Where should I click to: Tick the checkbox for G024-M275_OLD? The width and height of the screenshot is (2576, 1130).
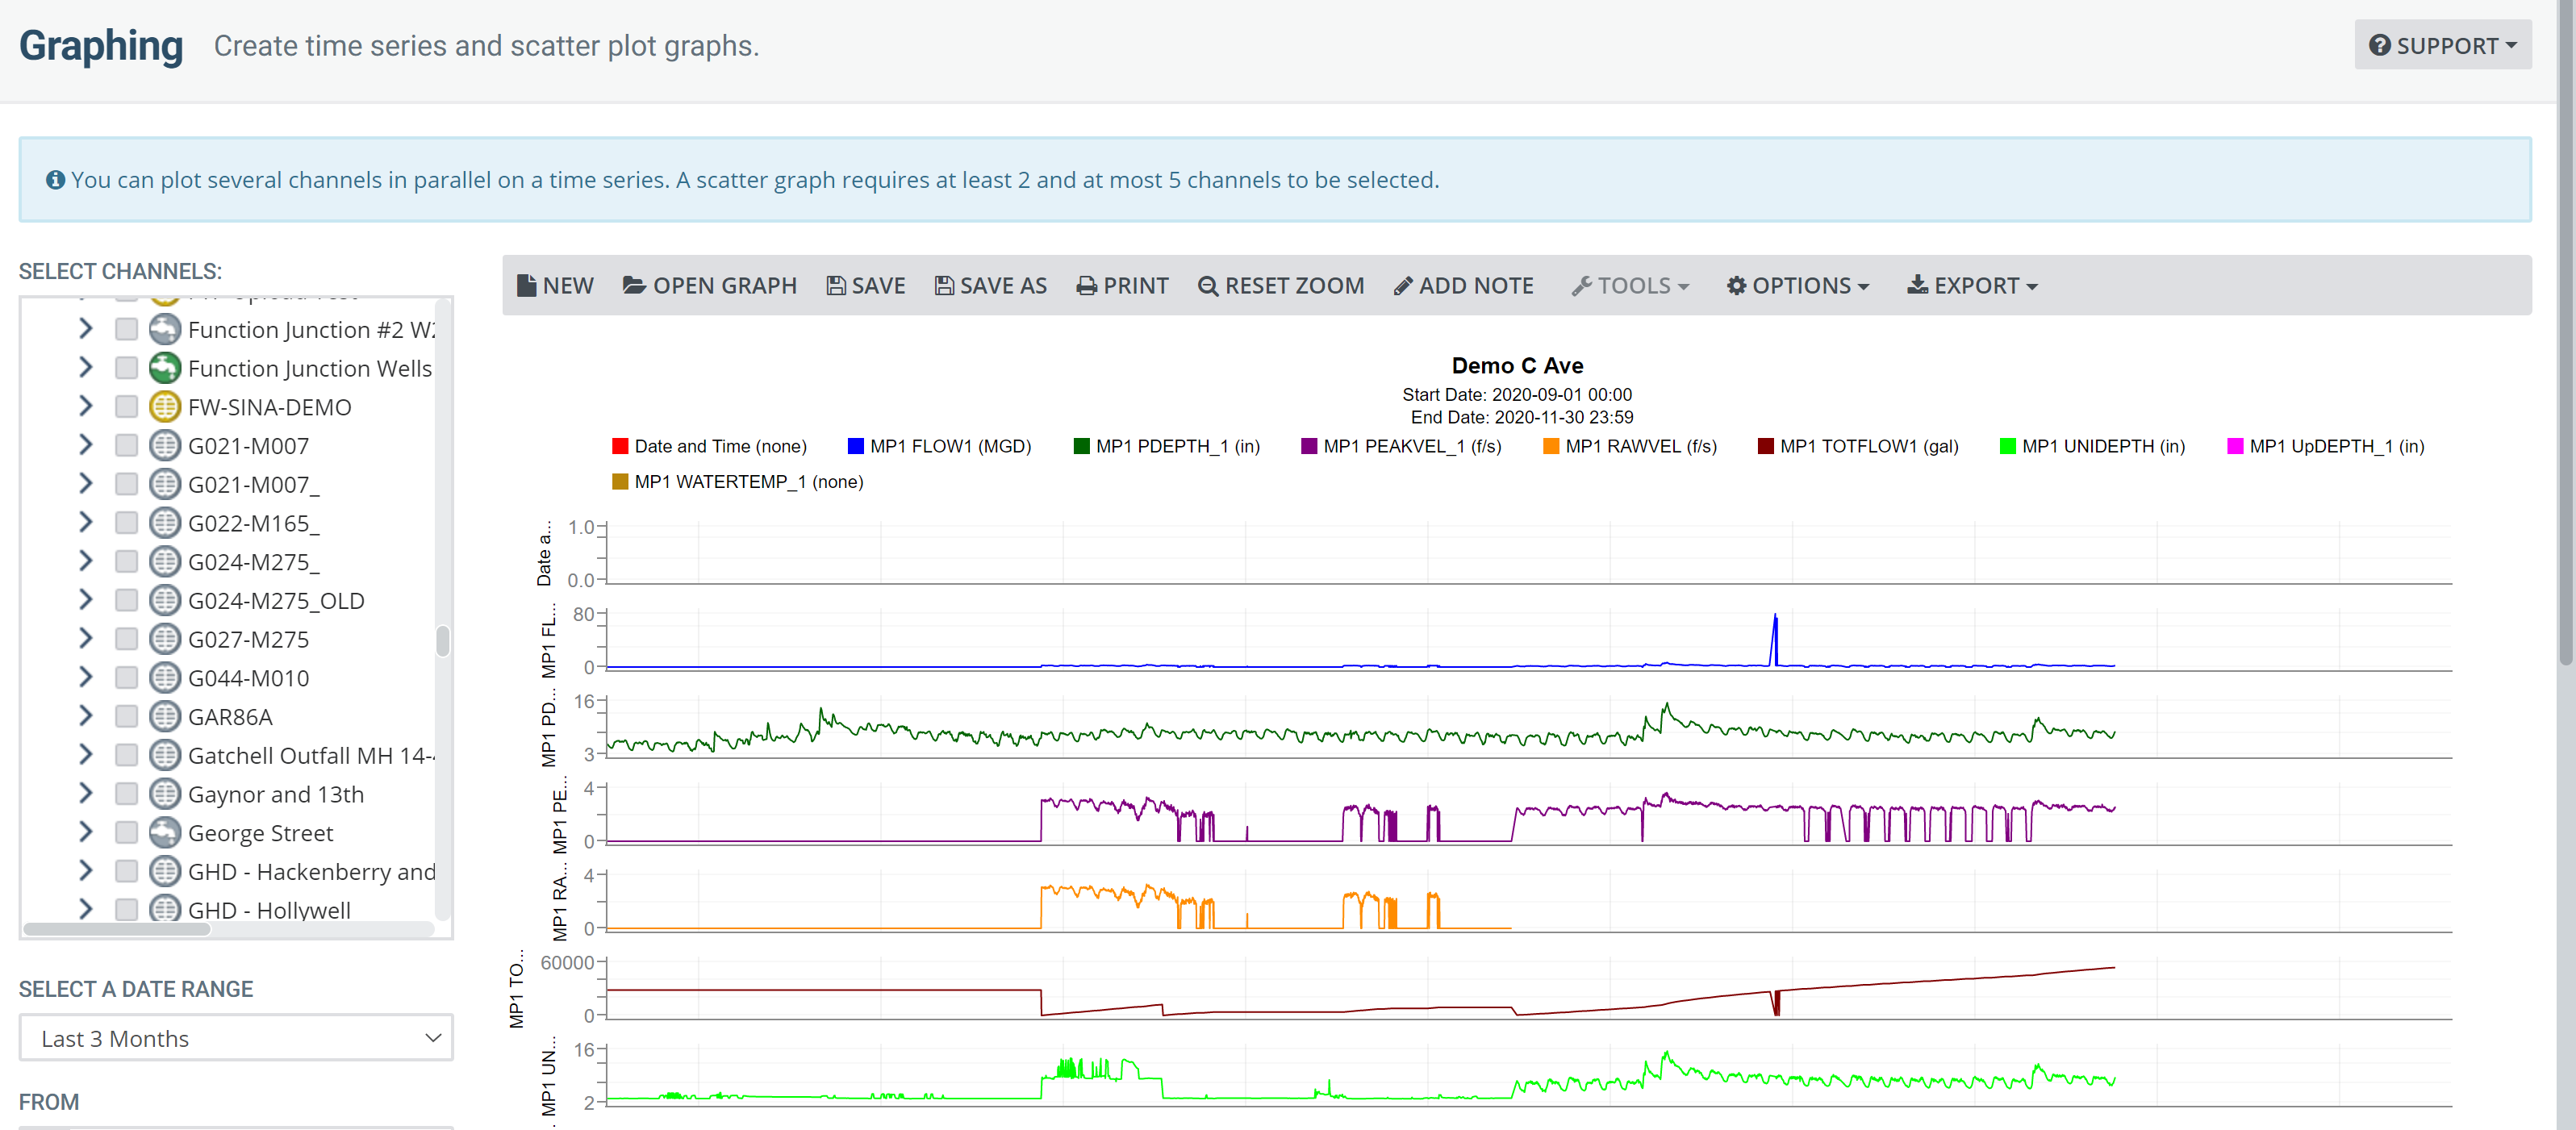127,600
